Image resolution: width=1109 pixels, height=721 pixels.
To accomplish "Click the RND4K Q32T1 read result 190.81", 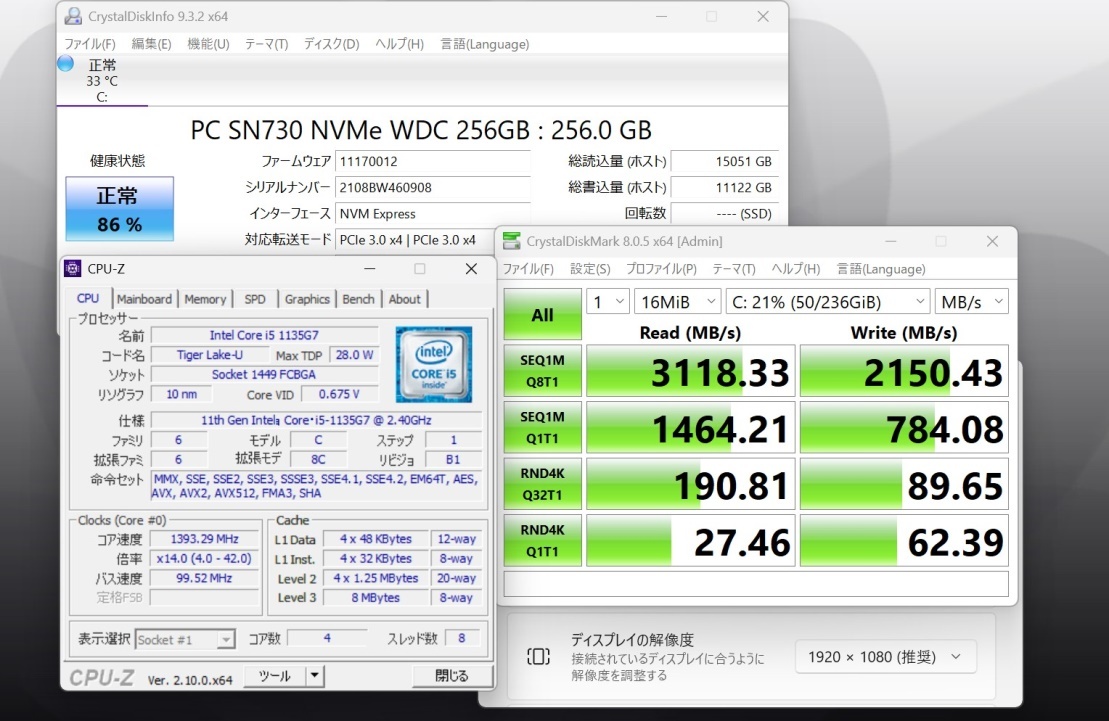I will pos(691,484).
